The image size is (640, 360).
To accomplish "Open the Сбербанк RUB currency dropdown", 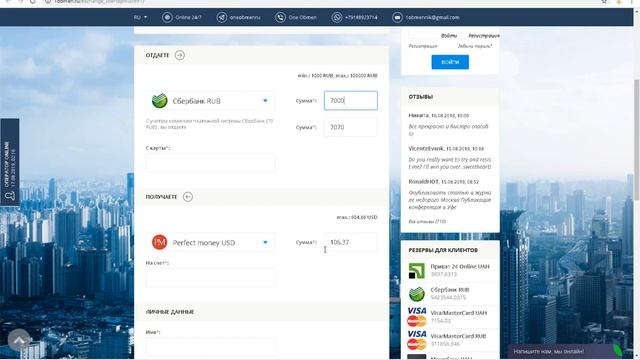I will click(211, 101).
